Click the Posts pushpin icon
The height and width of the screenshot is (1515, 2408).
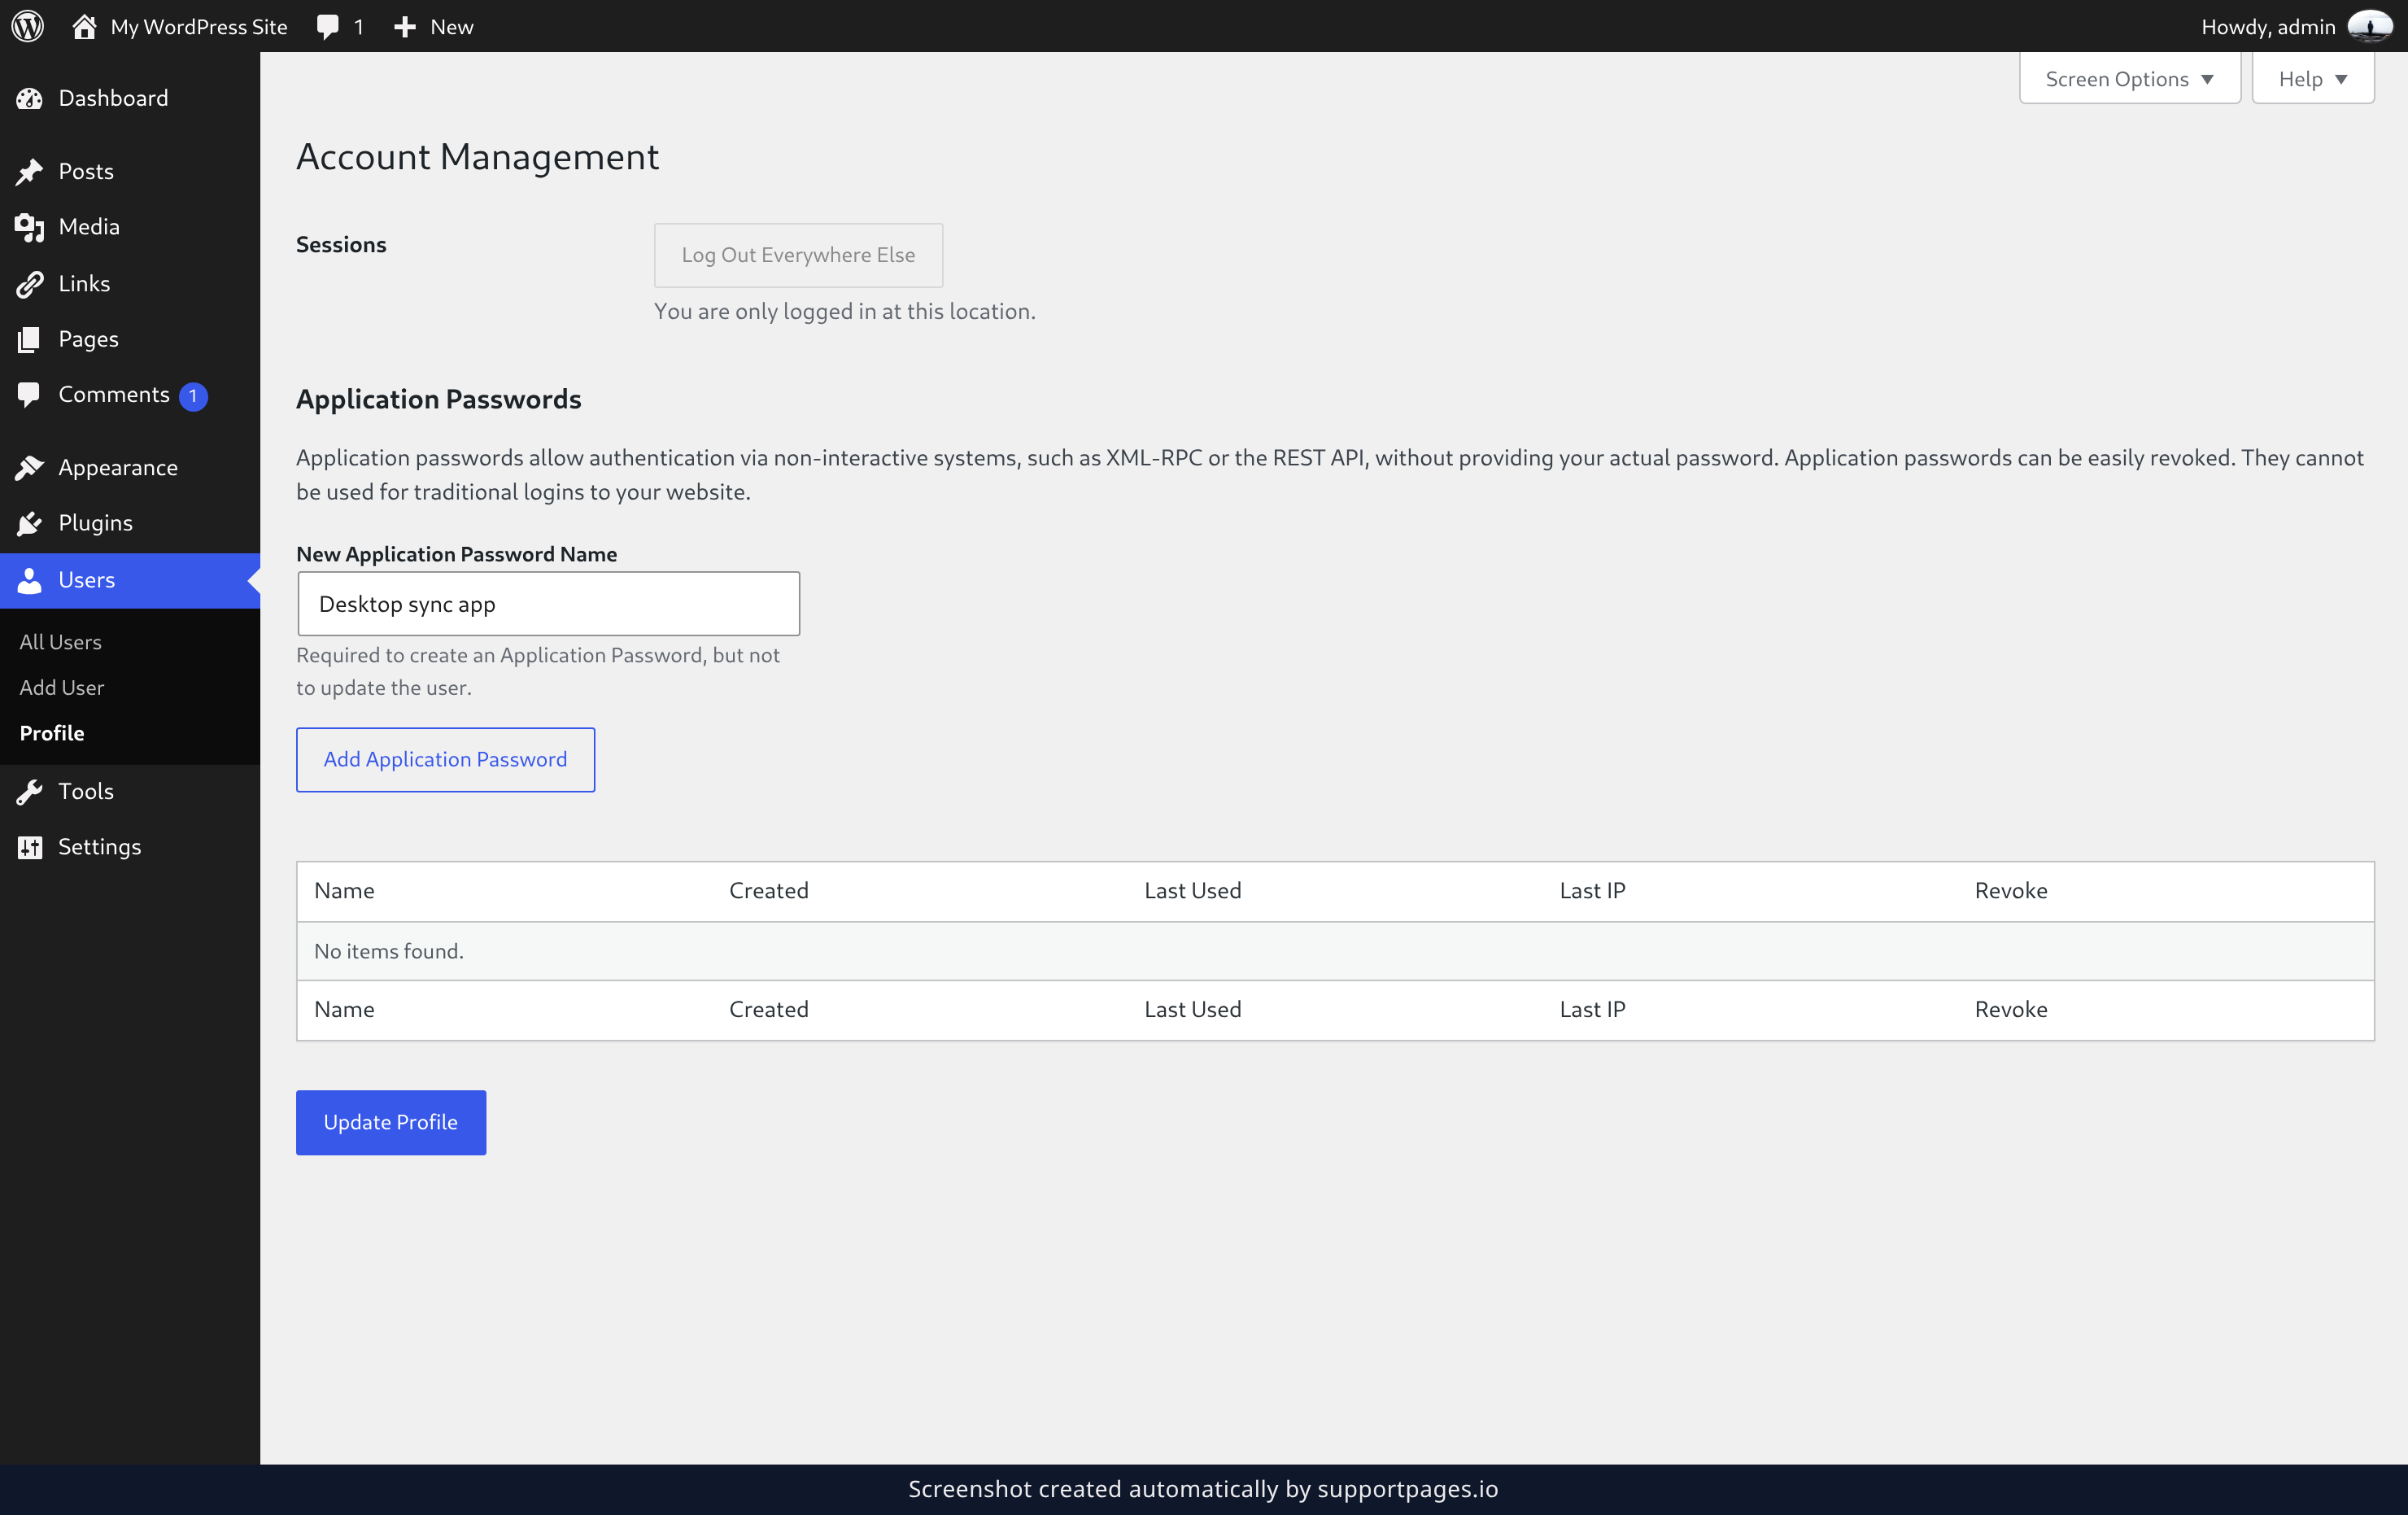click(30, 171)
